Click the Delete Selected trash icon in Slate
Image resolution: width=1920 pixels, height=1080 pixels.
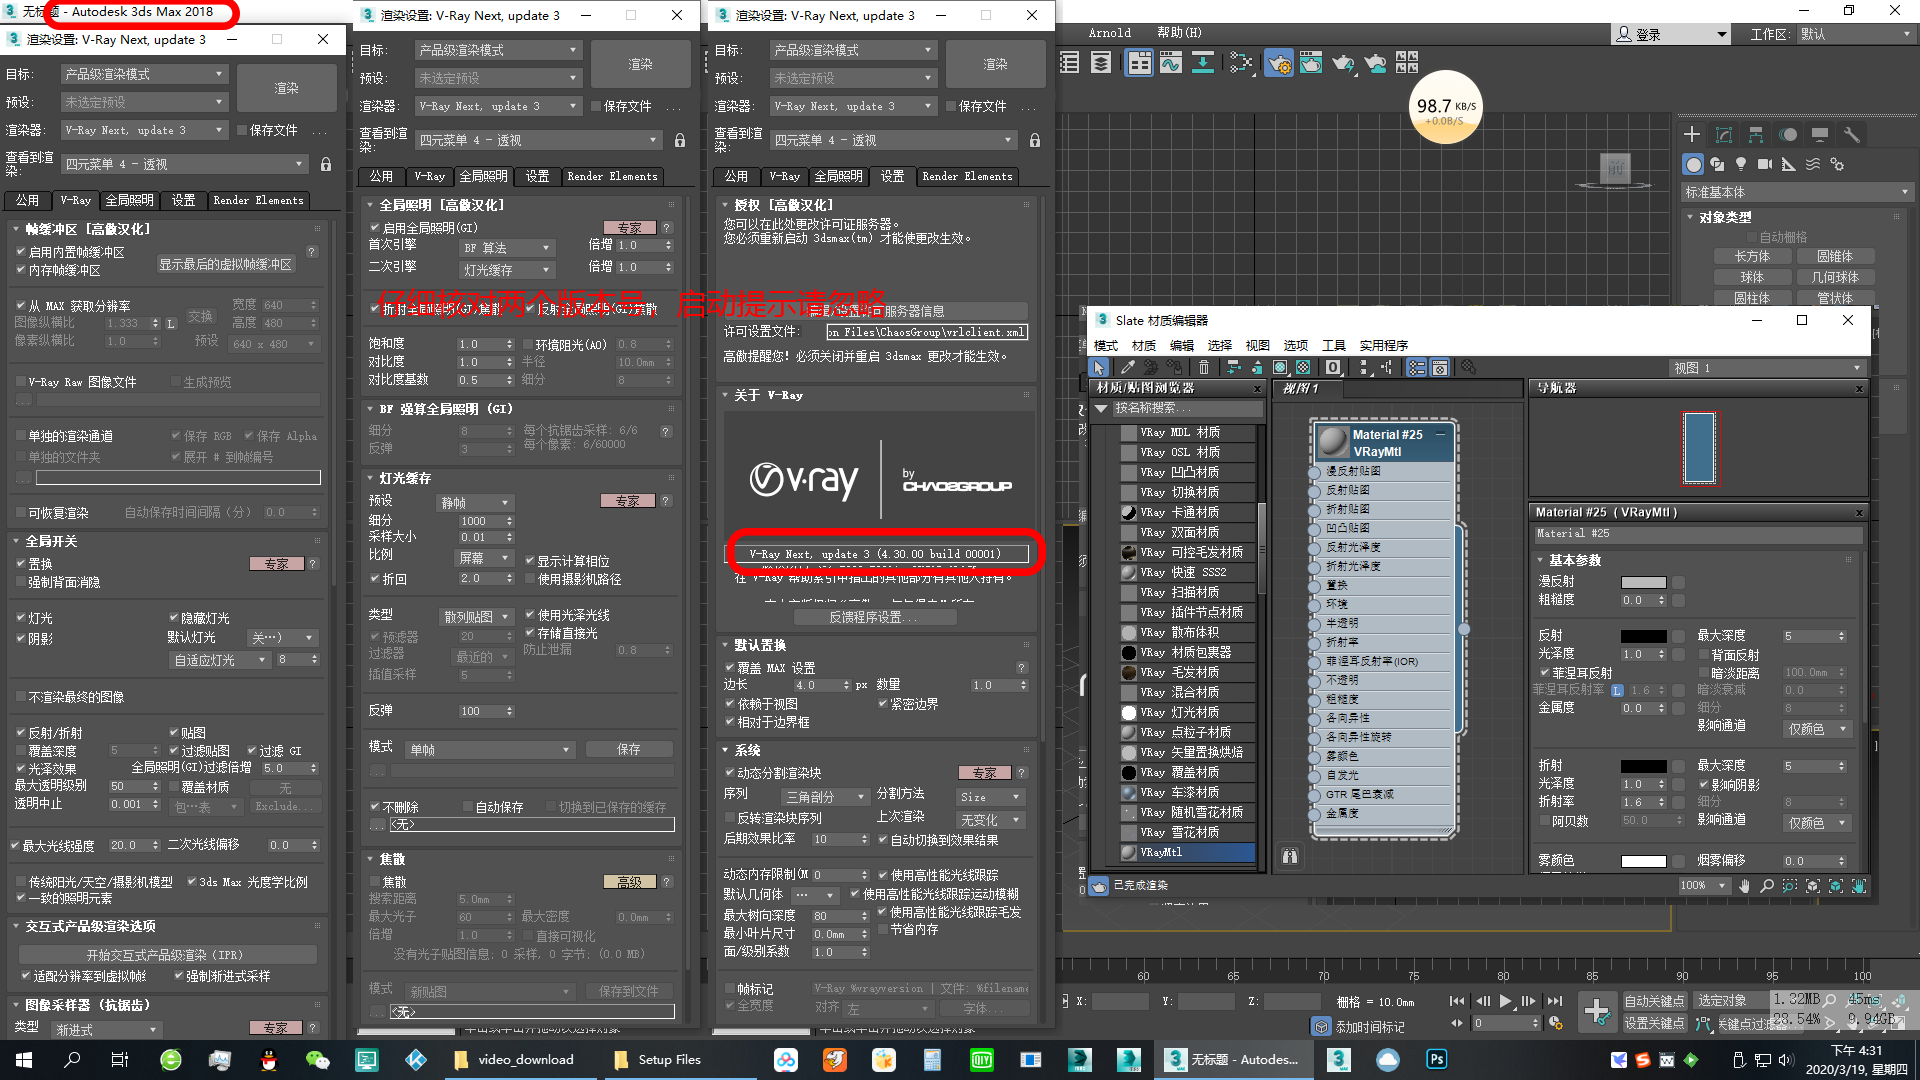[x=1204, y=368]
